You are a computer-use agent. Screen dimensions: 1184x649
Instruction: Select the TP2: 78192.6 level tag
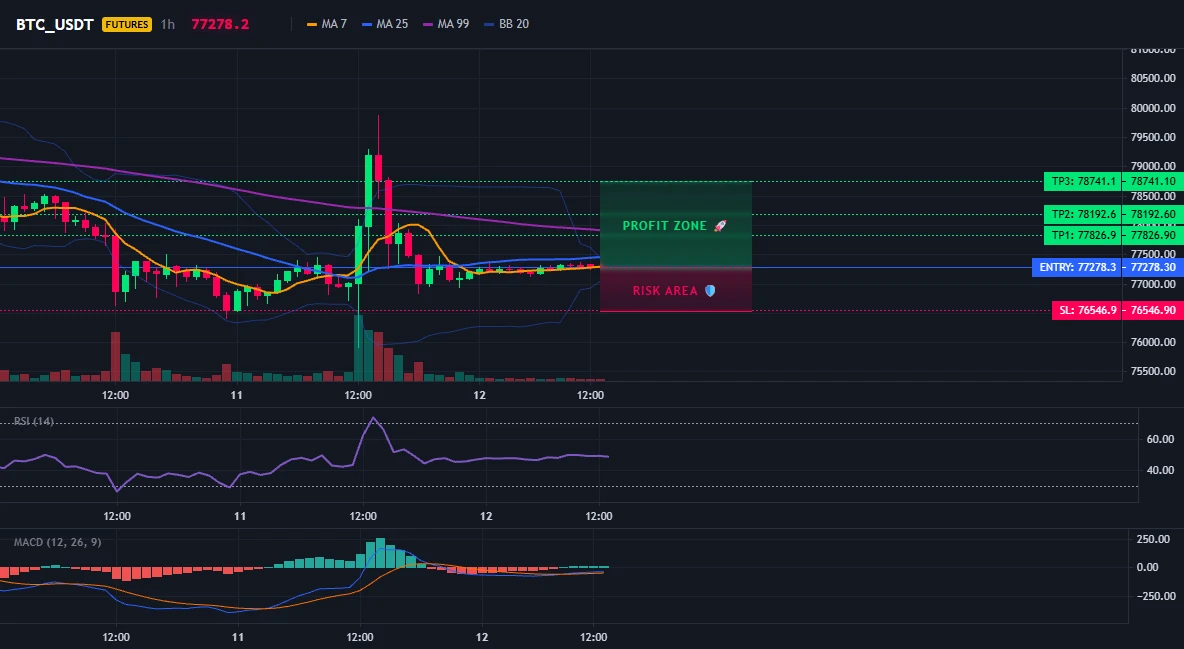pyautogui.click(x=1083, y=214)
